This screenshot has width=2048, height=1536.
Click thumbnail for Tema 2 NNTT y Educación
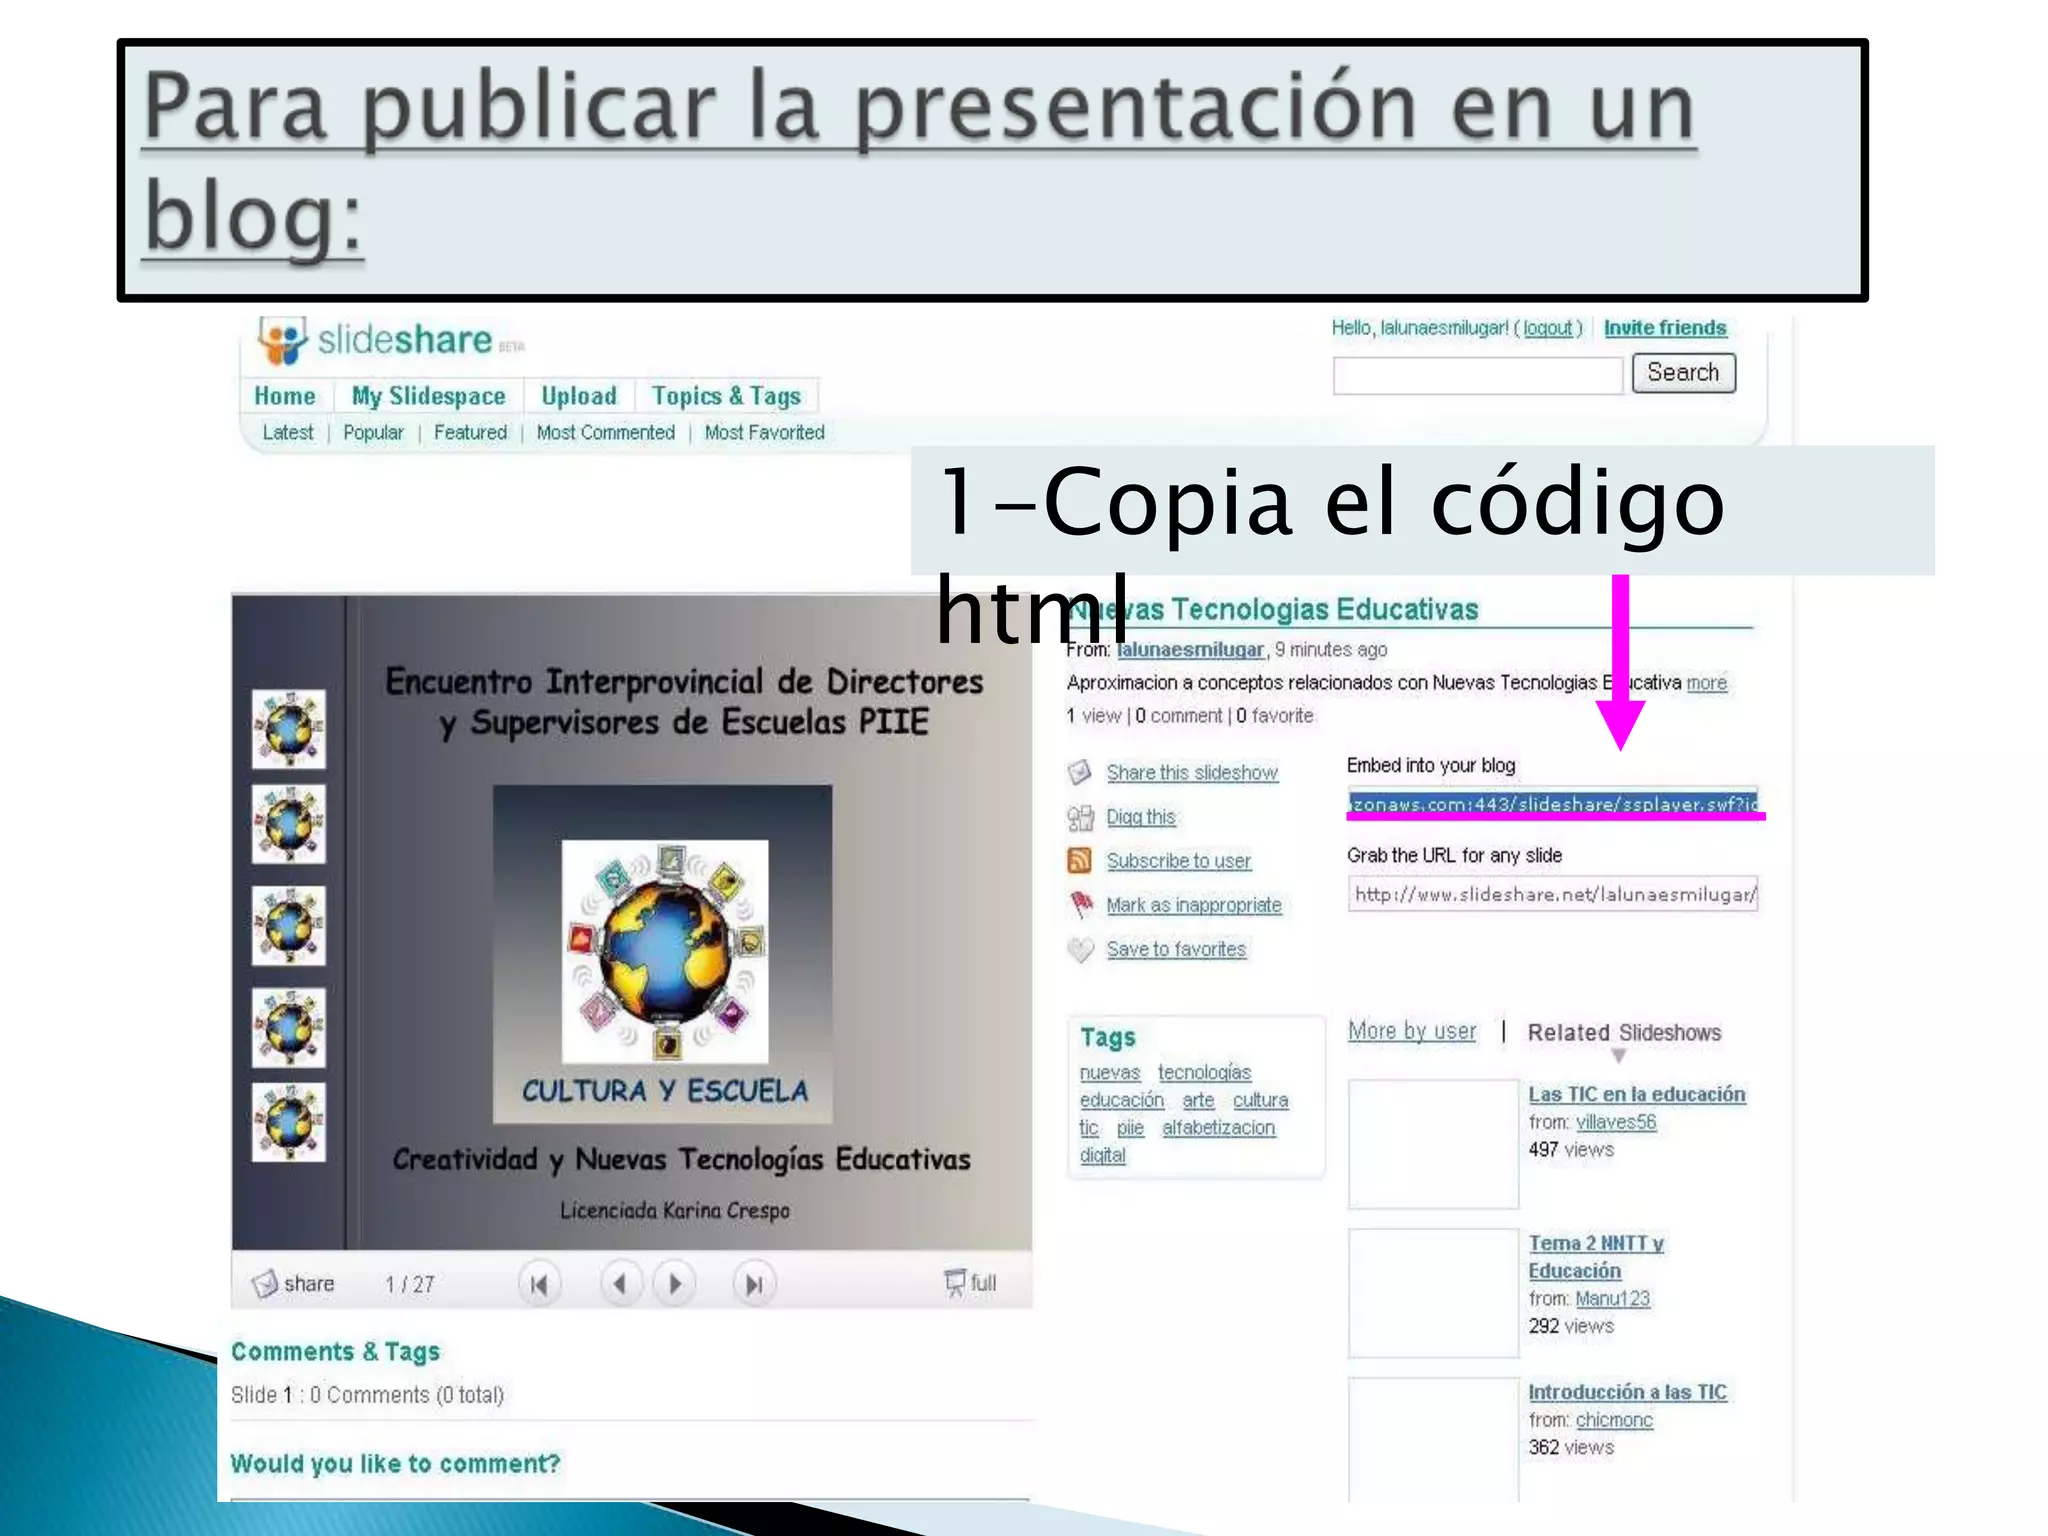[x=1433, y=1293]
